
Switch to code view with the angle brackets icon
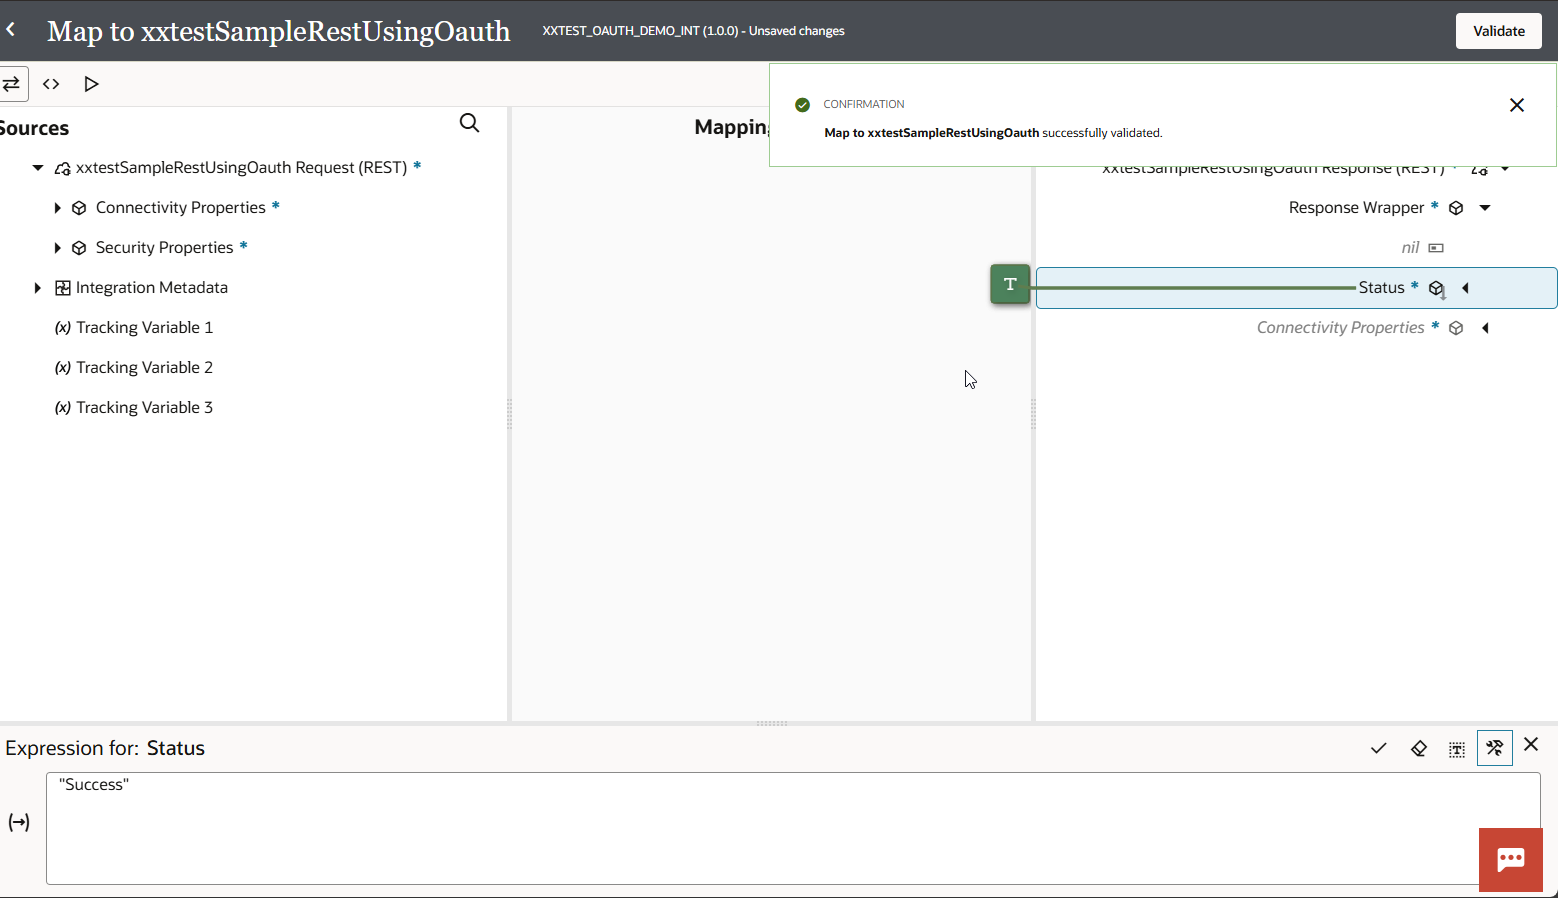(51, 84)
